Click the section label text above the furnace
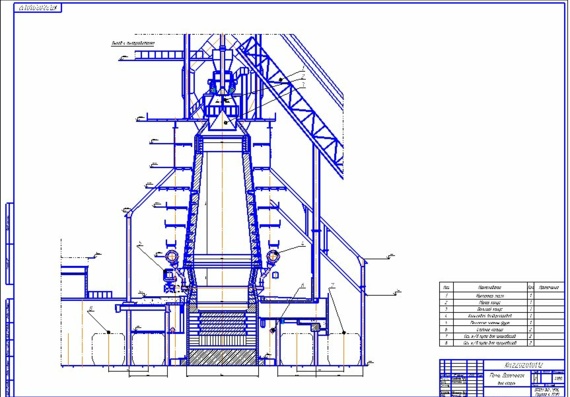Screen dimensions: 570x397 click(x=133, y=43)
